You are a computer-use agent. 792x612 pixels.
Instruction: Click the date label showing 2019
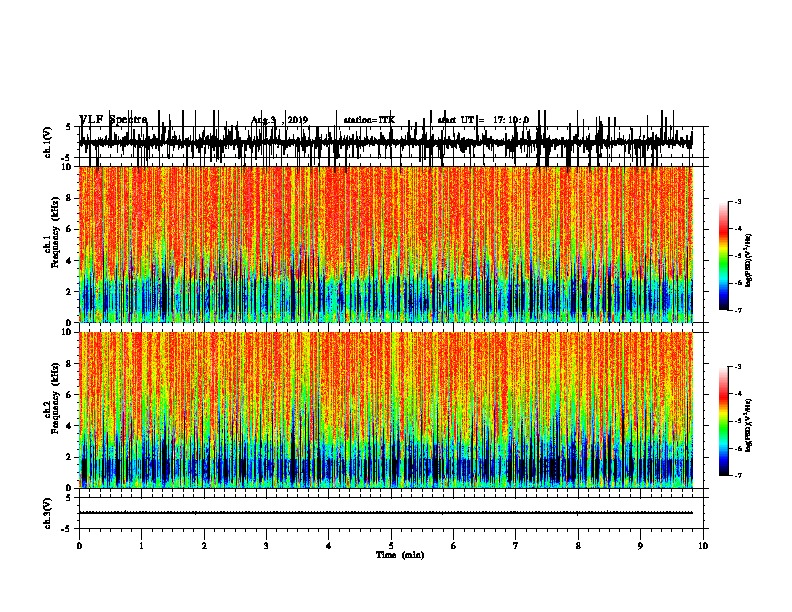click(280, 120)
